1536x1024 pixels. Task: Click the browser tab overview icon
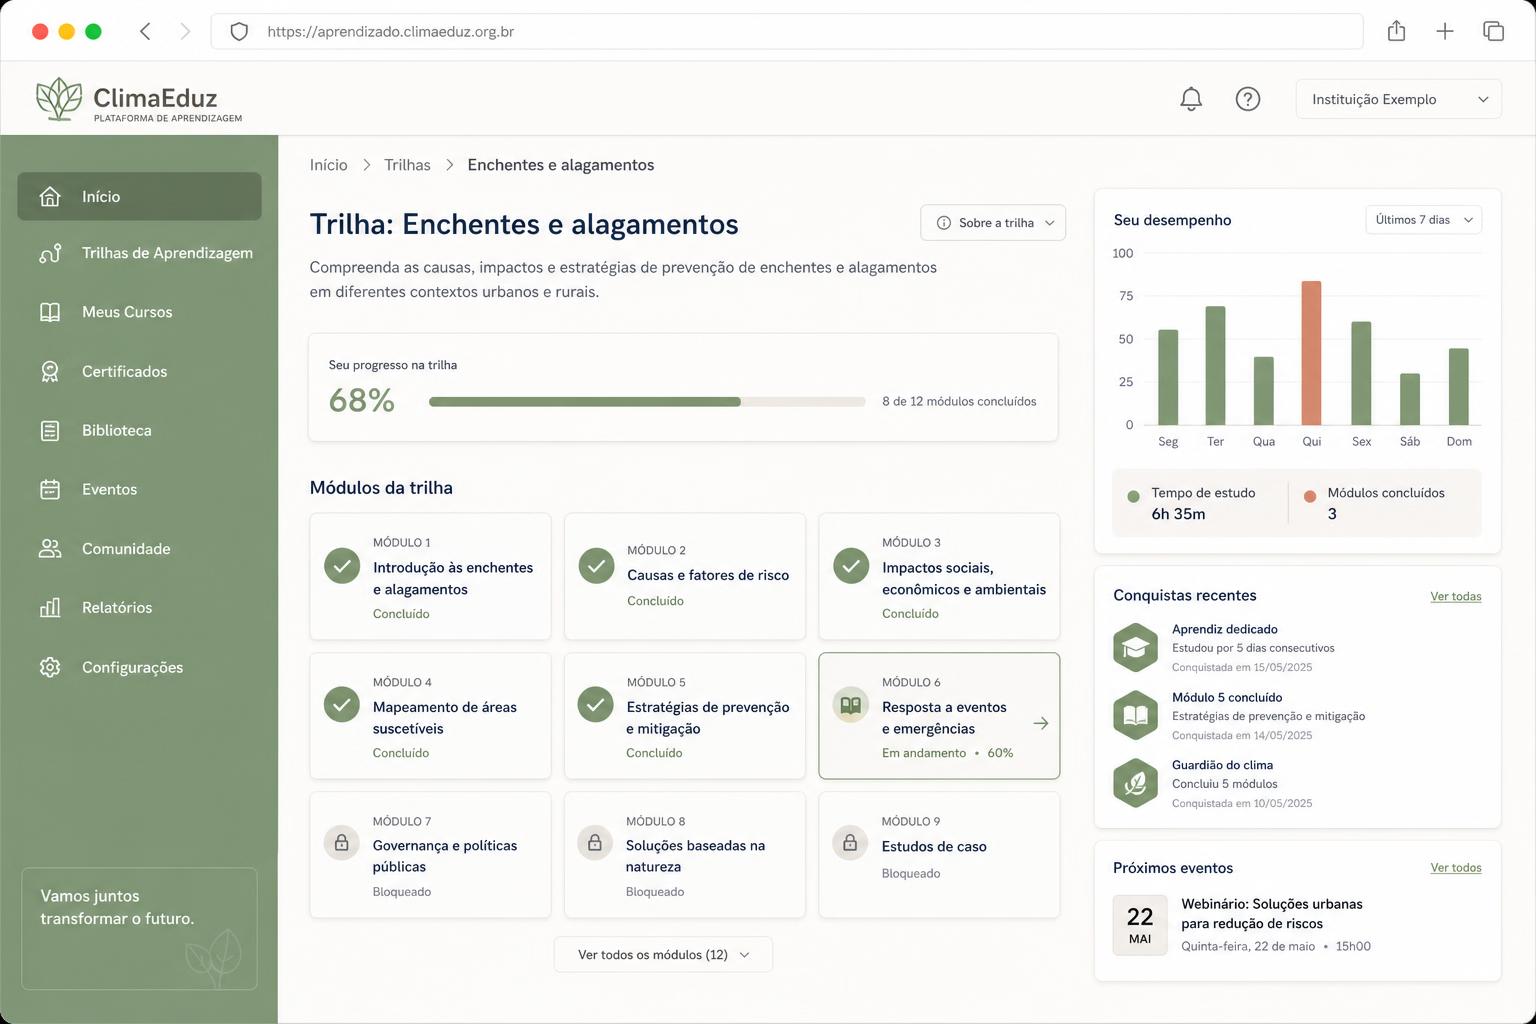1494,31
